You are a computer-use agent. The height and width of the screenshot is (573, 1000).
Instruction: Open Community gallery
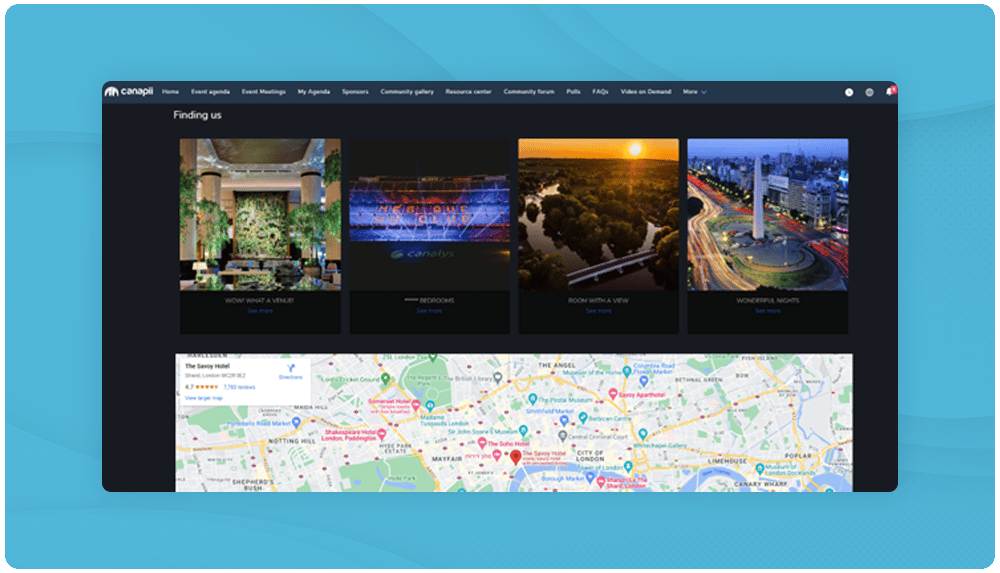(407, 92)
